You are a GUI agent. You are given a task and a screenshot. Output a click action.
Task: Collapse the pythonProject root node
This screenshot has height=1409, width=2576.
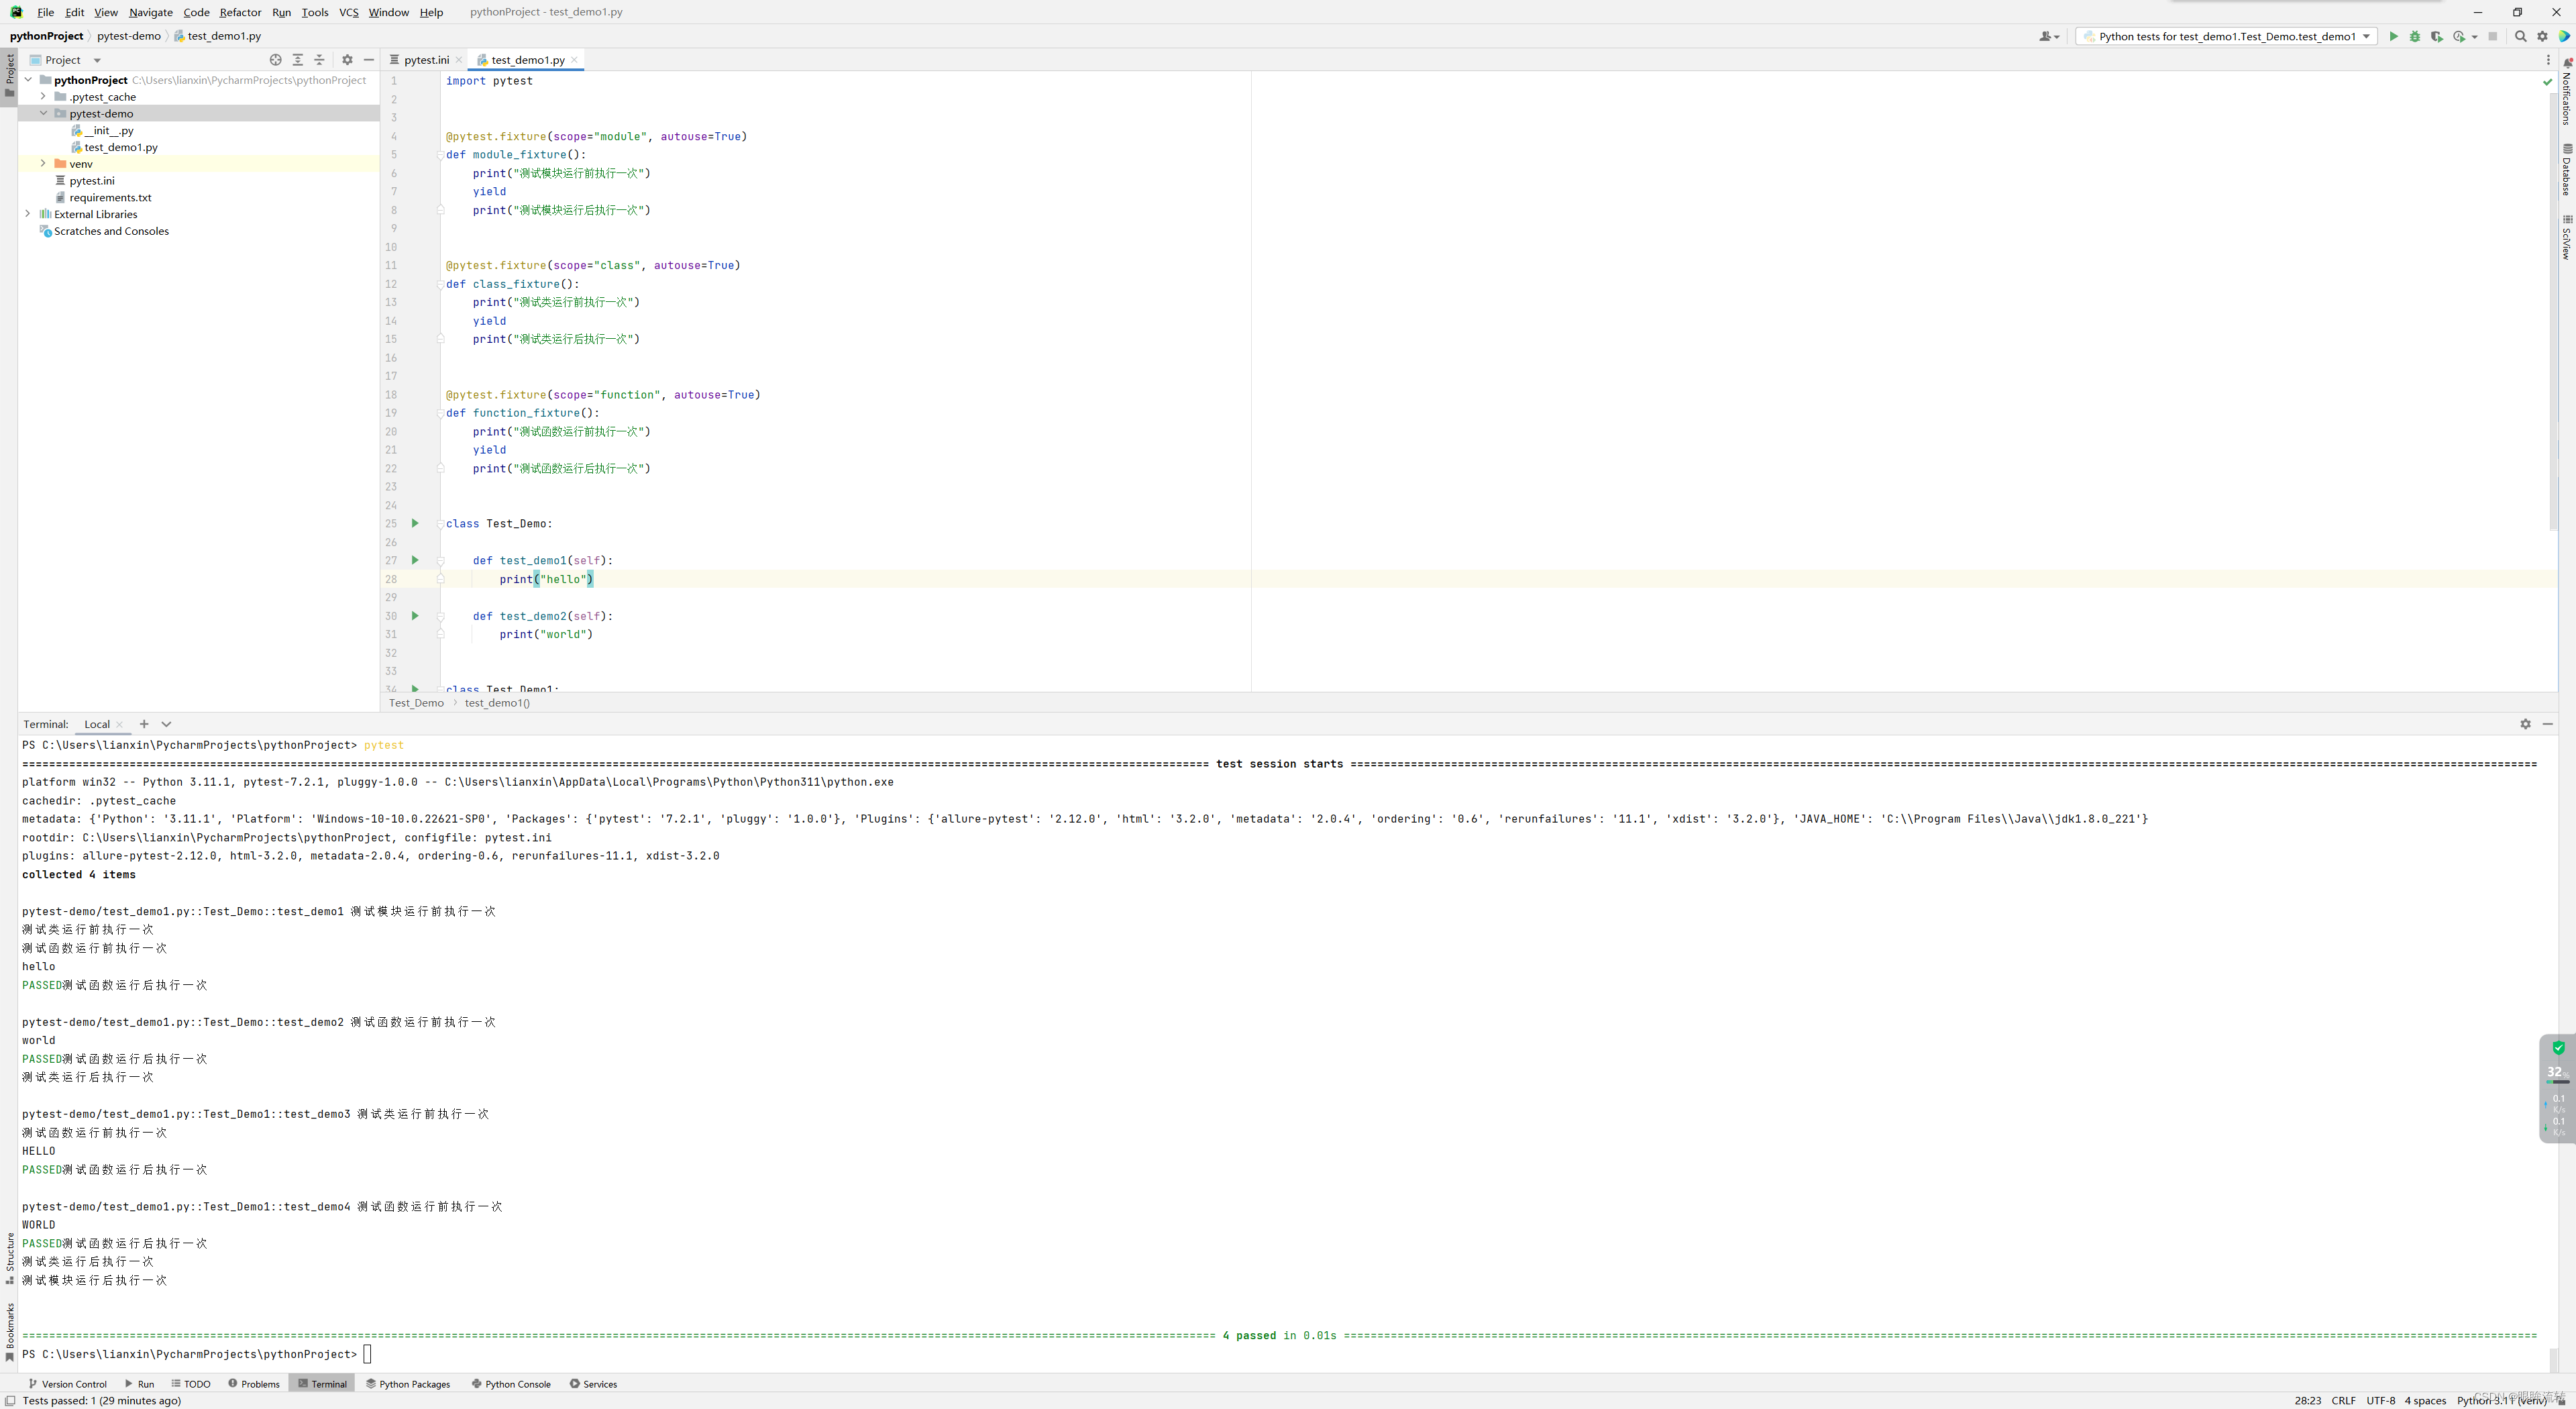(x=28, y=80)
